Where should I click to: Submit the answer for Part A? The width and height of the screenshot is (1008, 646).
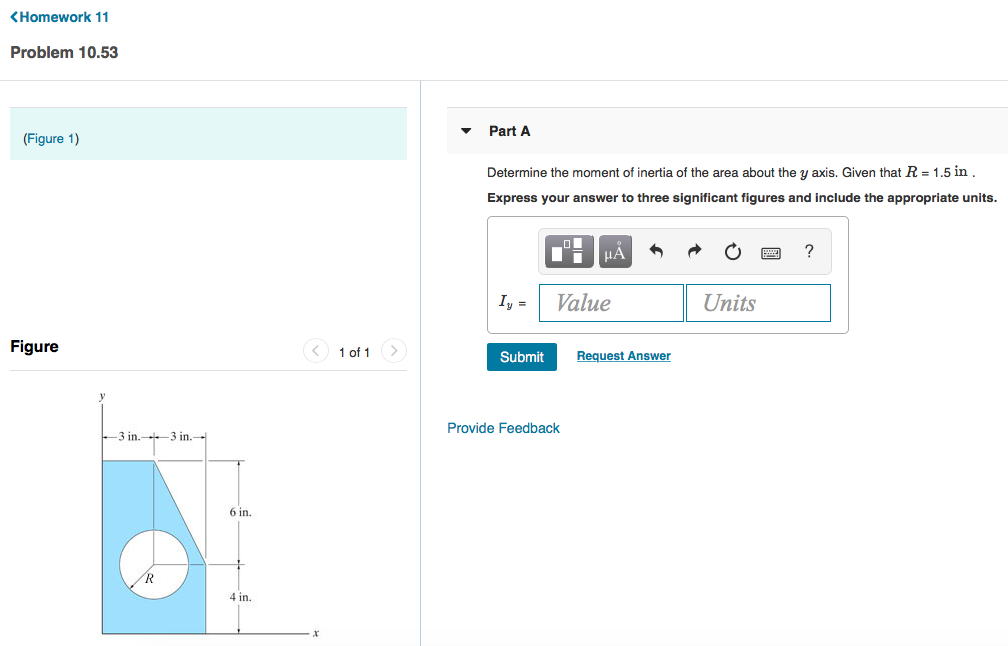pyautogui.click(x=521, y=356)
